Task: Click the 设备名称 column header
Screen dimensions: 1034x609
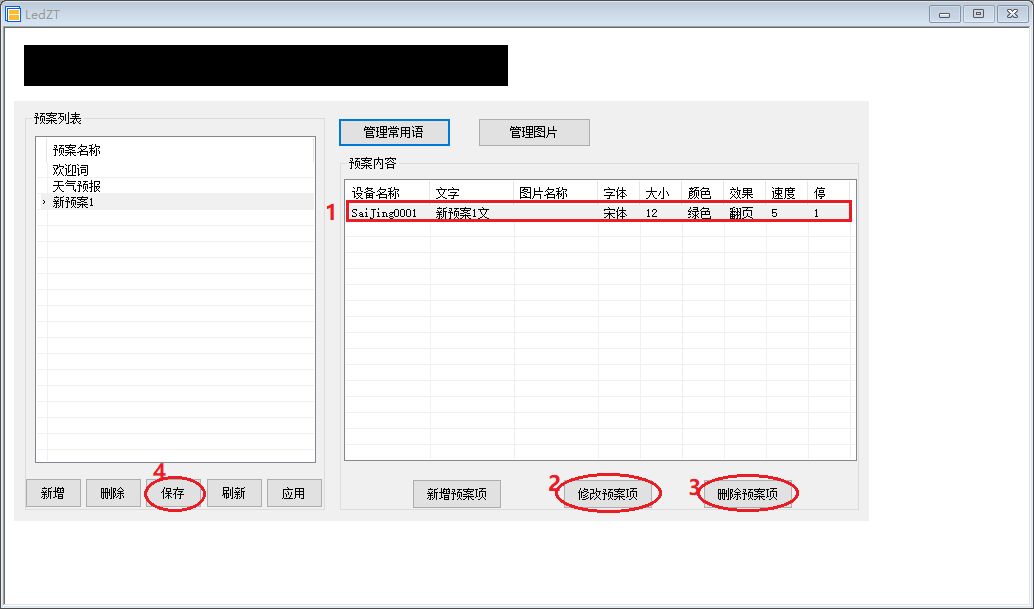Action: point(388,192)
